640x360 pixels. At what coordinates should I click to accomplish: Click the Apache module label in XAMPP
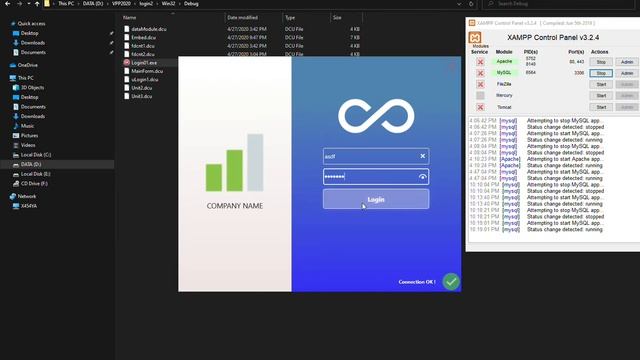point(504,61)
